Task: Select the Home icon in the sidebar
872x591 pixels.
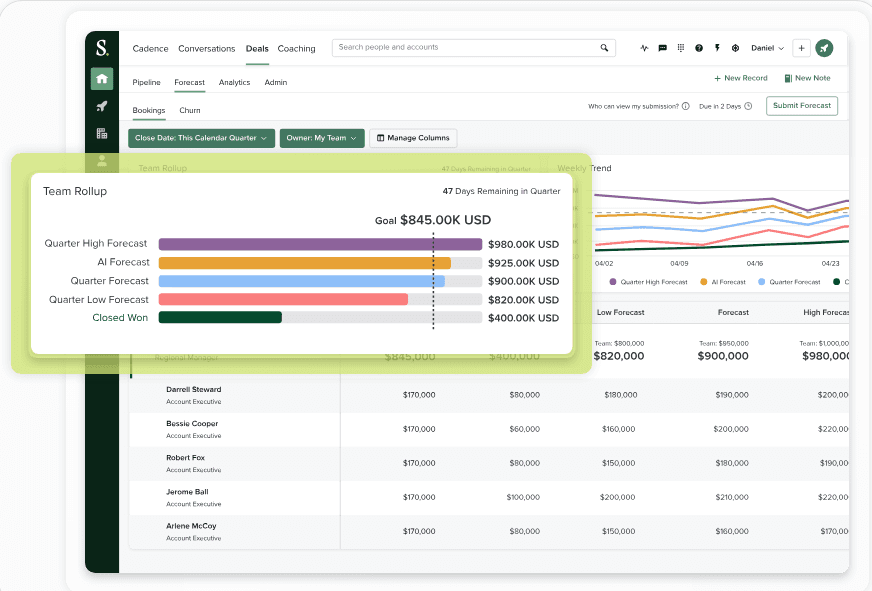Action: point(101,78)
